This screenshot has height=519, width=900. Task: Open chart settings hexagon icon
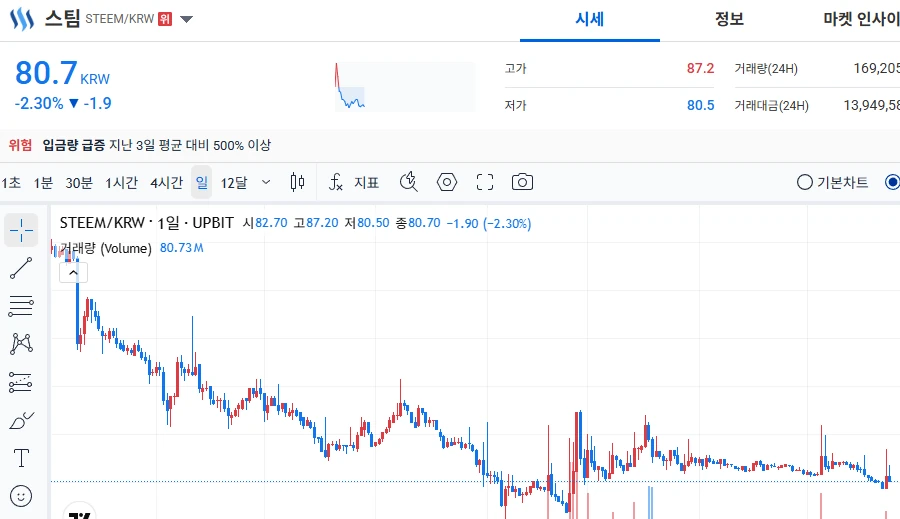point(447,183)
